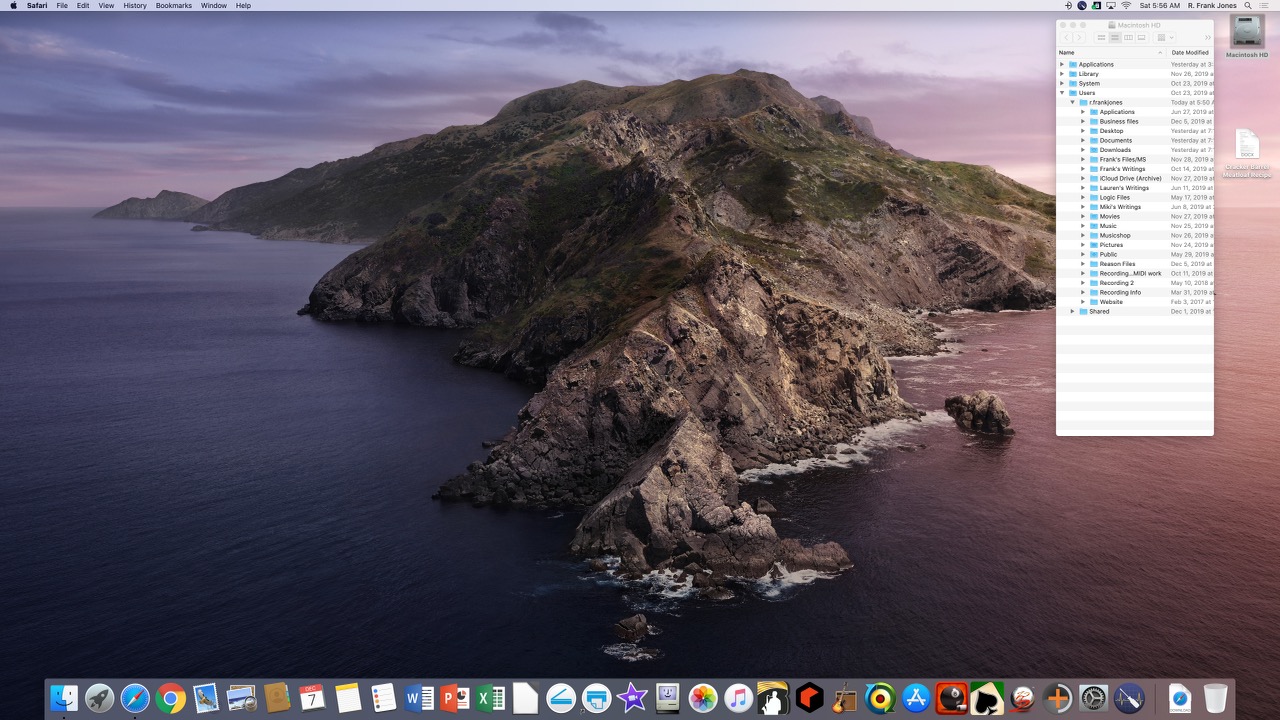Launch iMovie star icon in the Dock
This screenshot has height=720, width=1280.
(632, 697)
